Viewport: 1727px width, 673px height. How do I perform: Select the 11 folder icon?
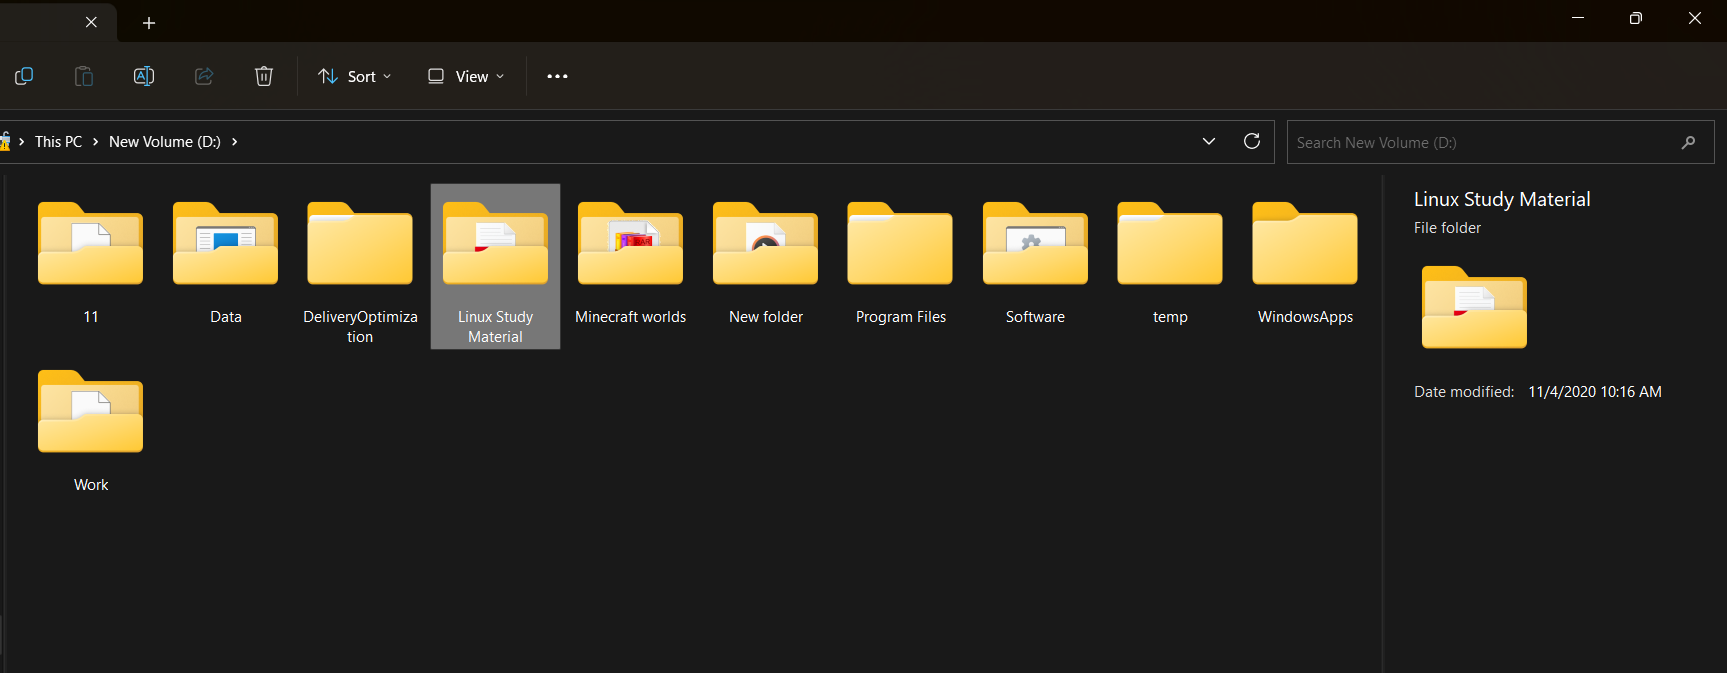pos(90,243)
